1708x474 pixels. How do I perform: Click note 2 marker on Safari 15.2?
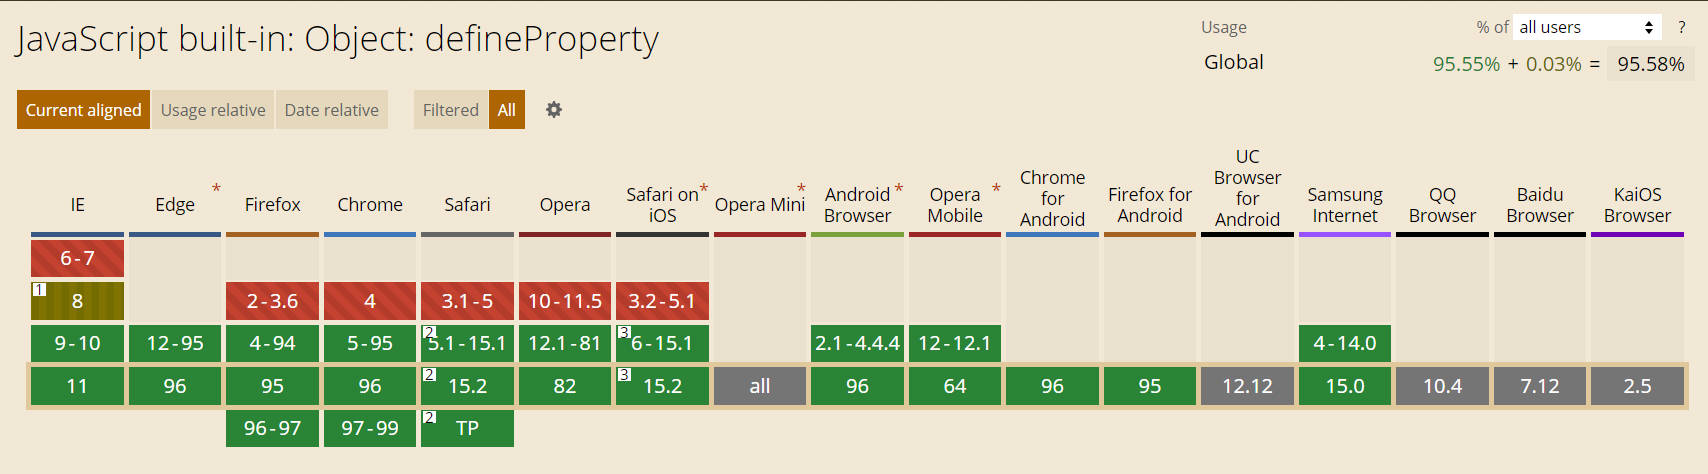pos(429,375)
